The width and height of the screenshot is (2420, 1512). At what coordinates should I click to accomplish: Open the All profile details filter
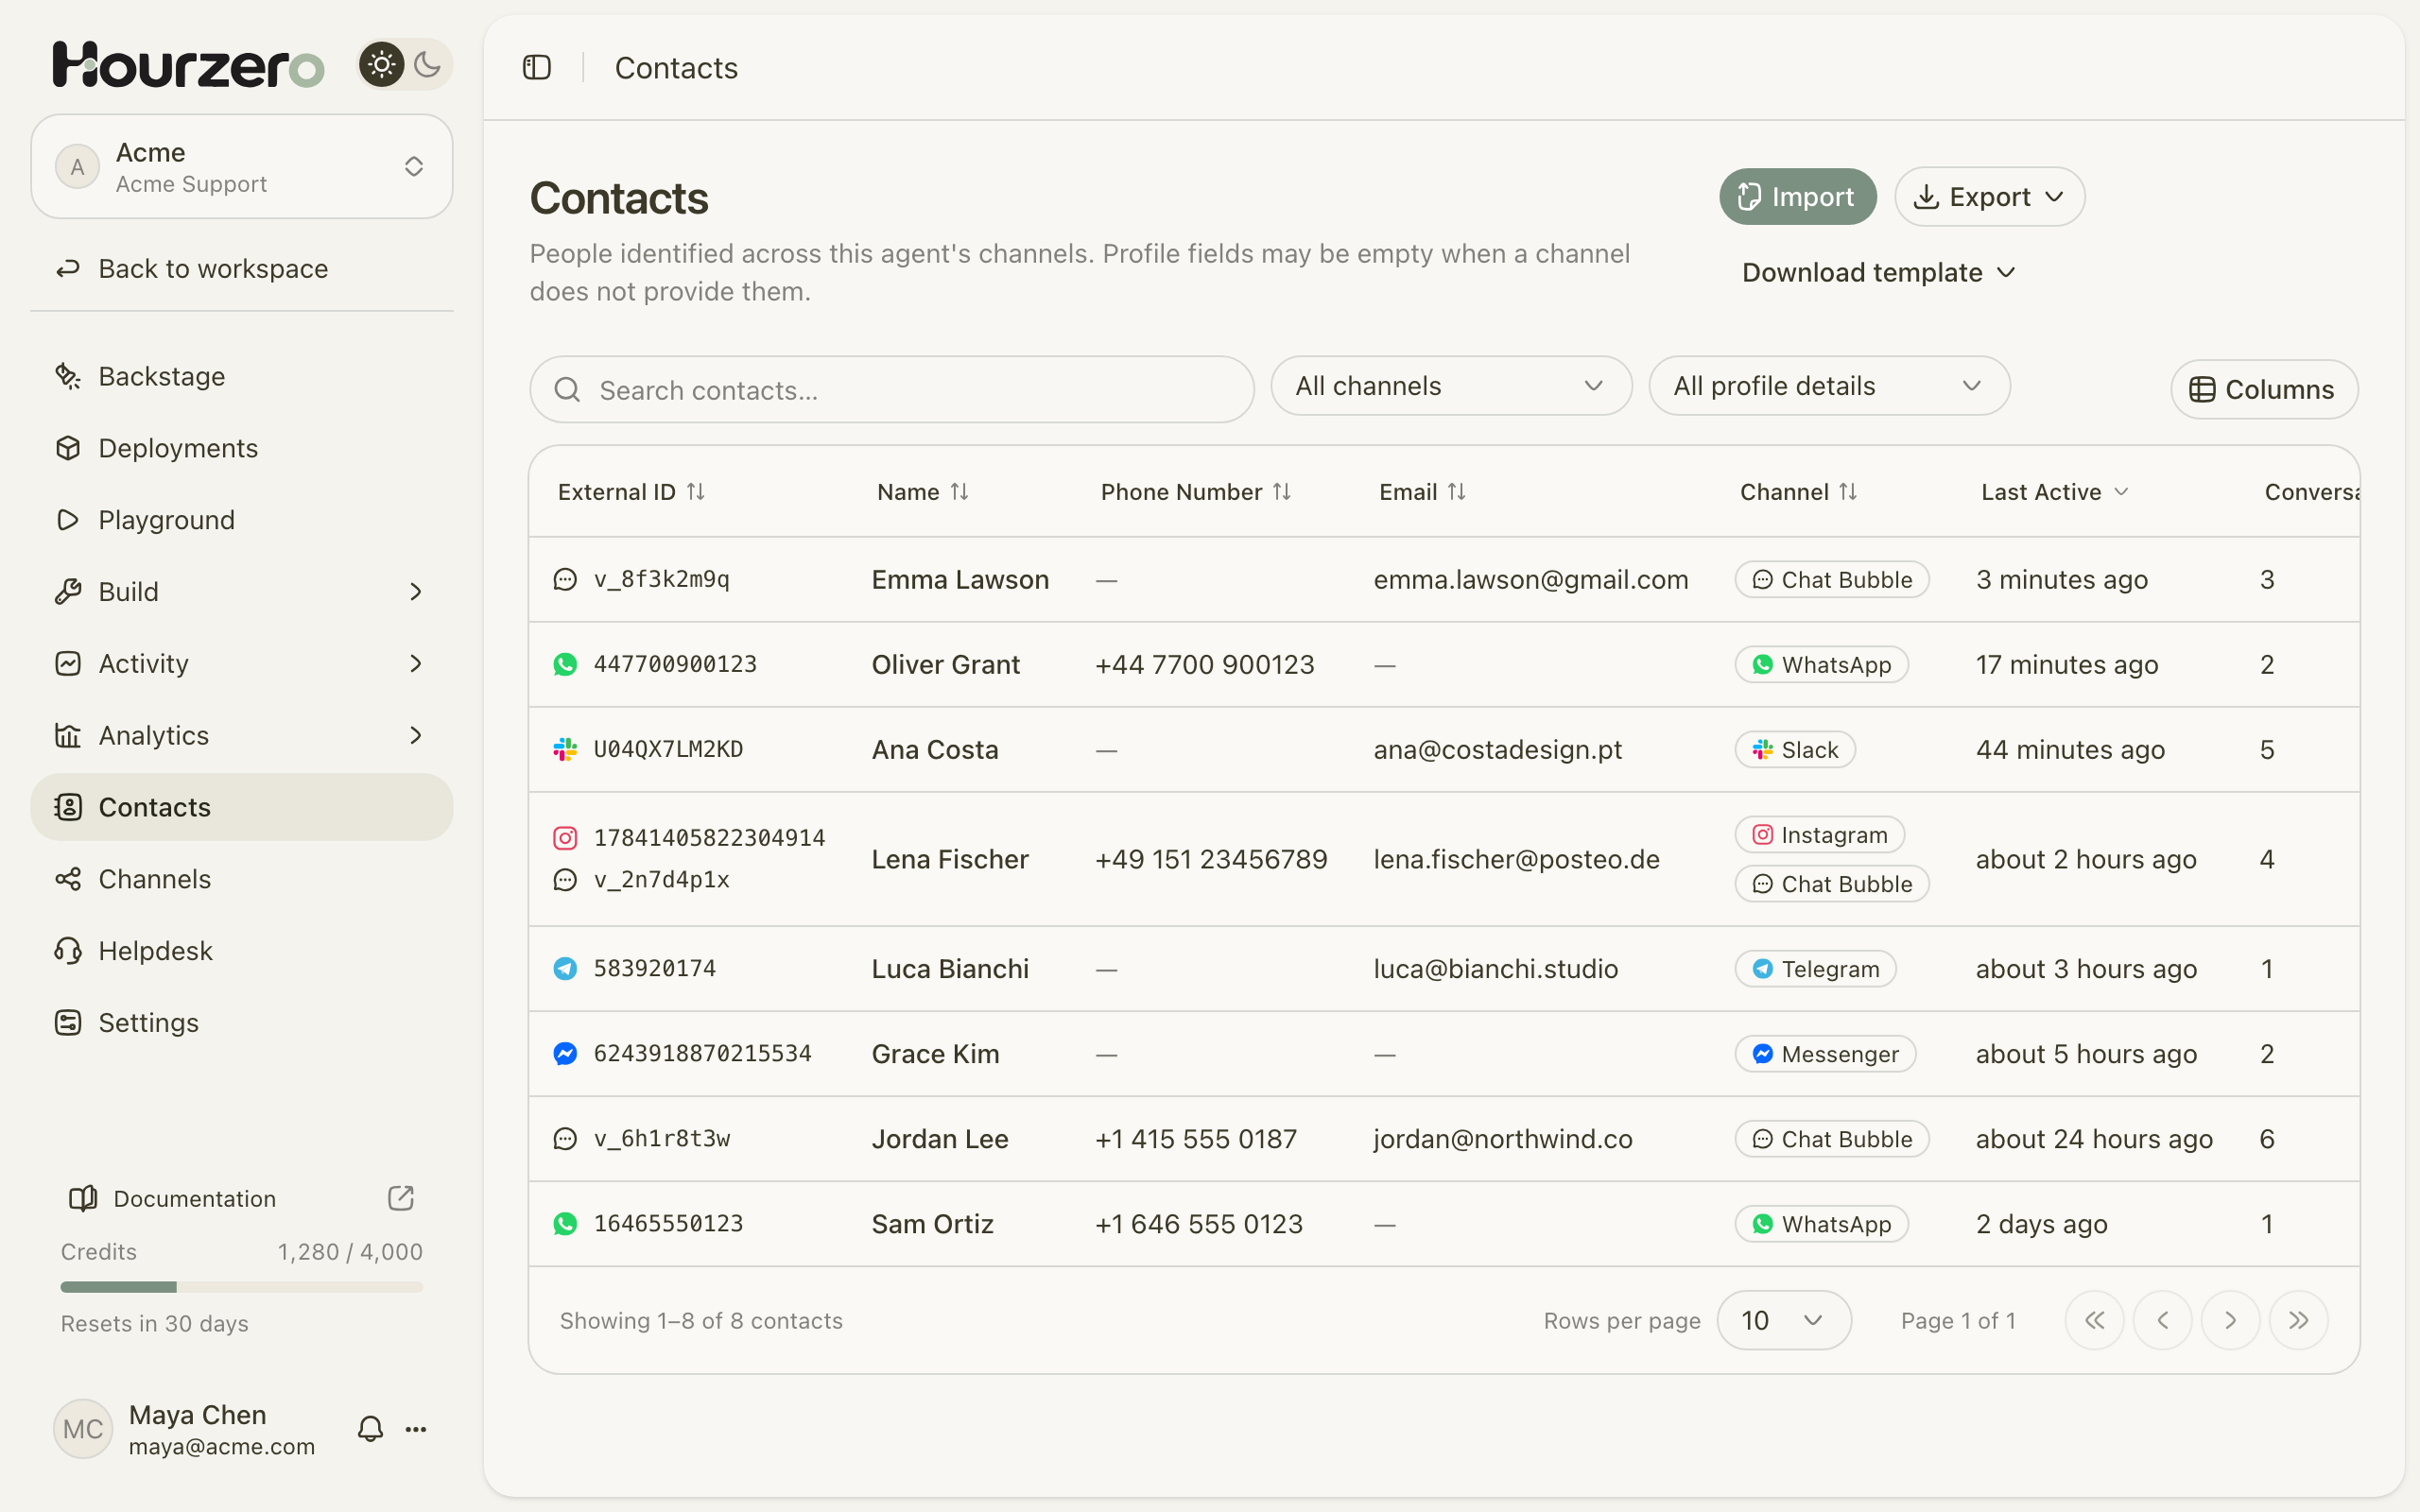[x=1829, y=386]
